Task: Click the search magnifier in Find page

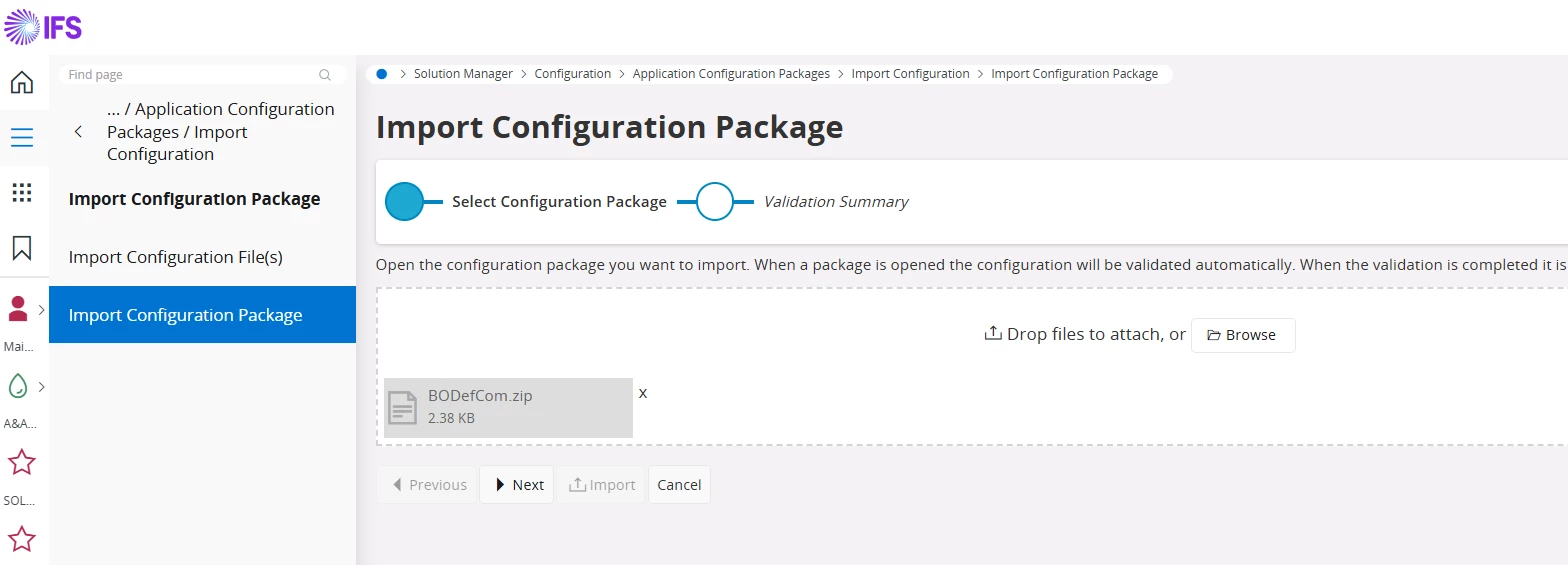Action: [325, 75]
